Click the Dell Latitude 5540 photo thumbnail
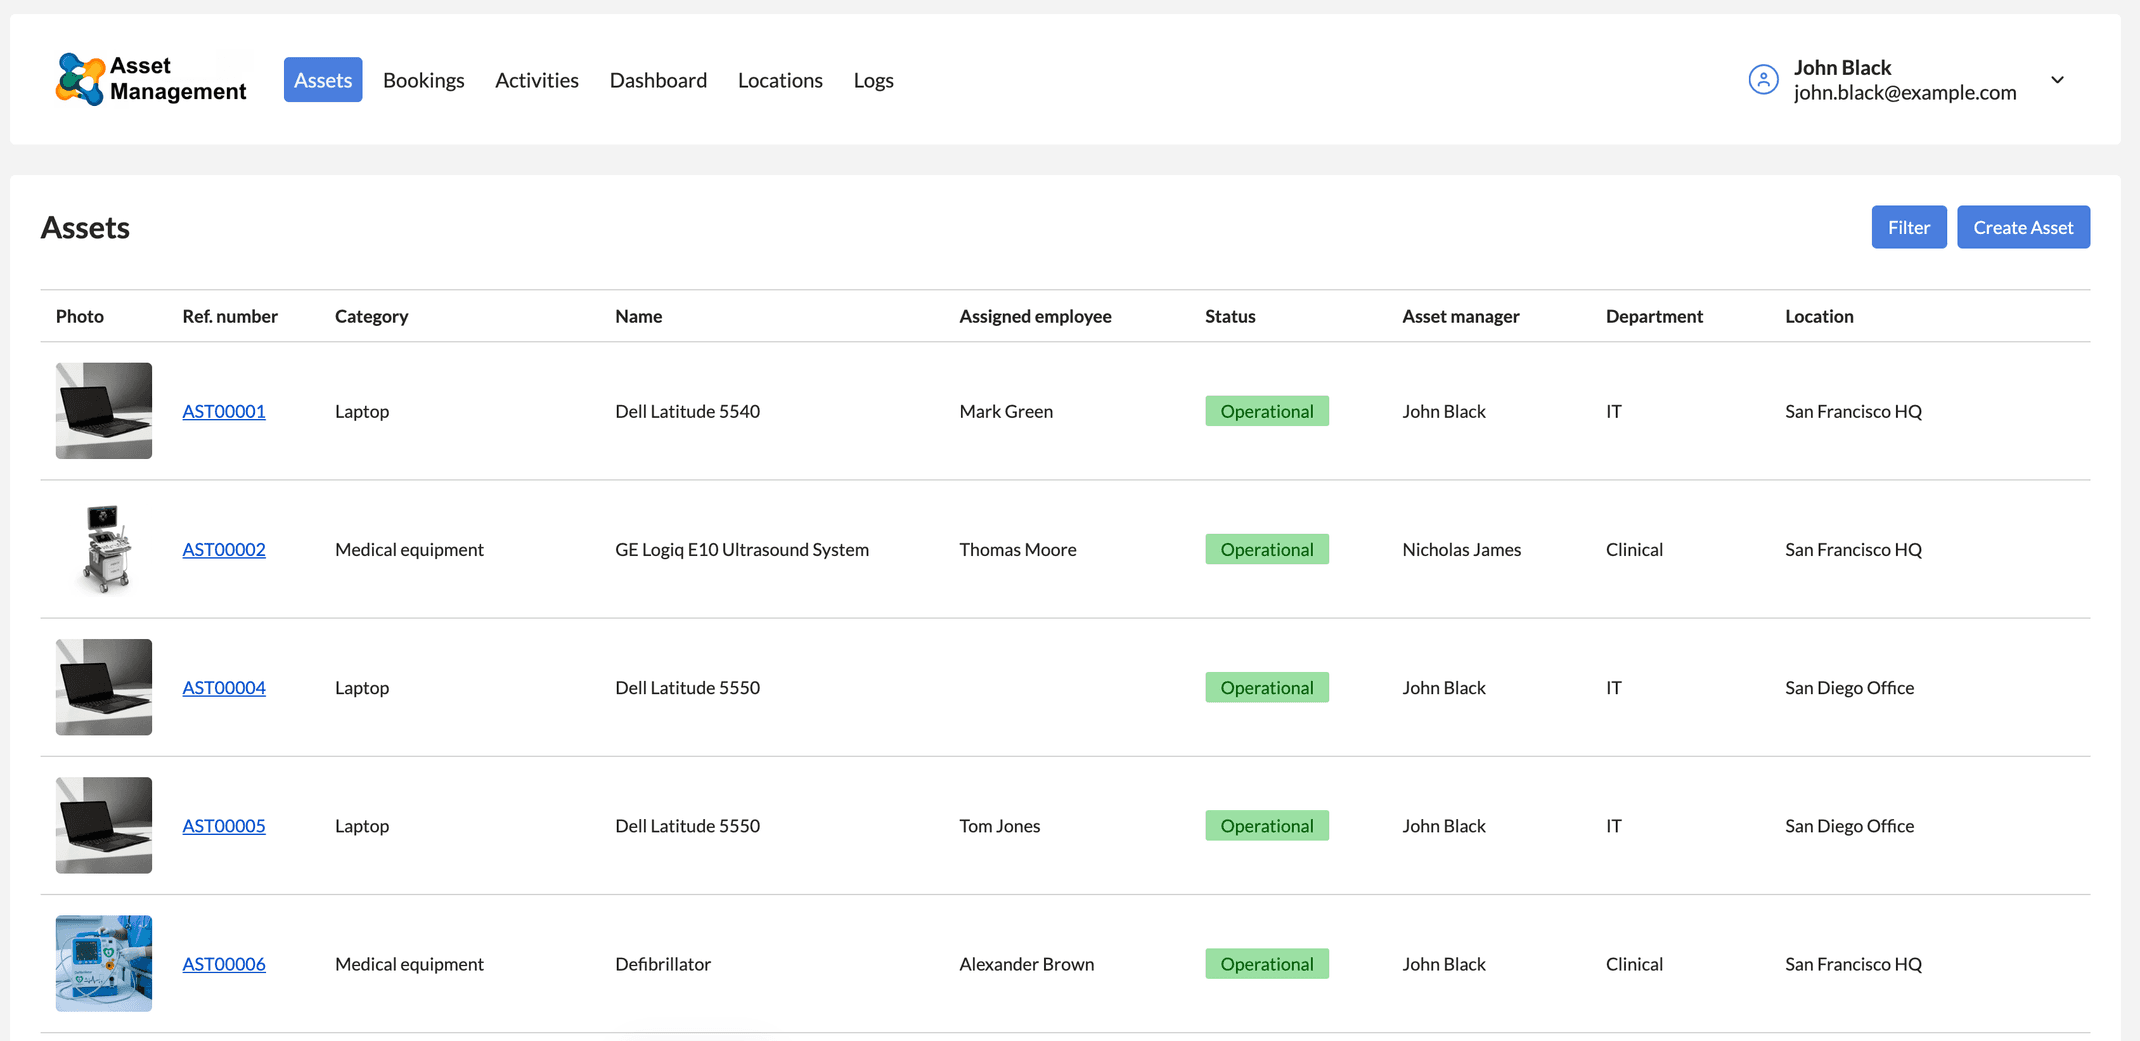2140x1041 pixels. (103, 411)
